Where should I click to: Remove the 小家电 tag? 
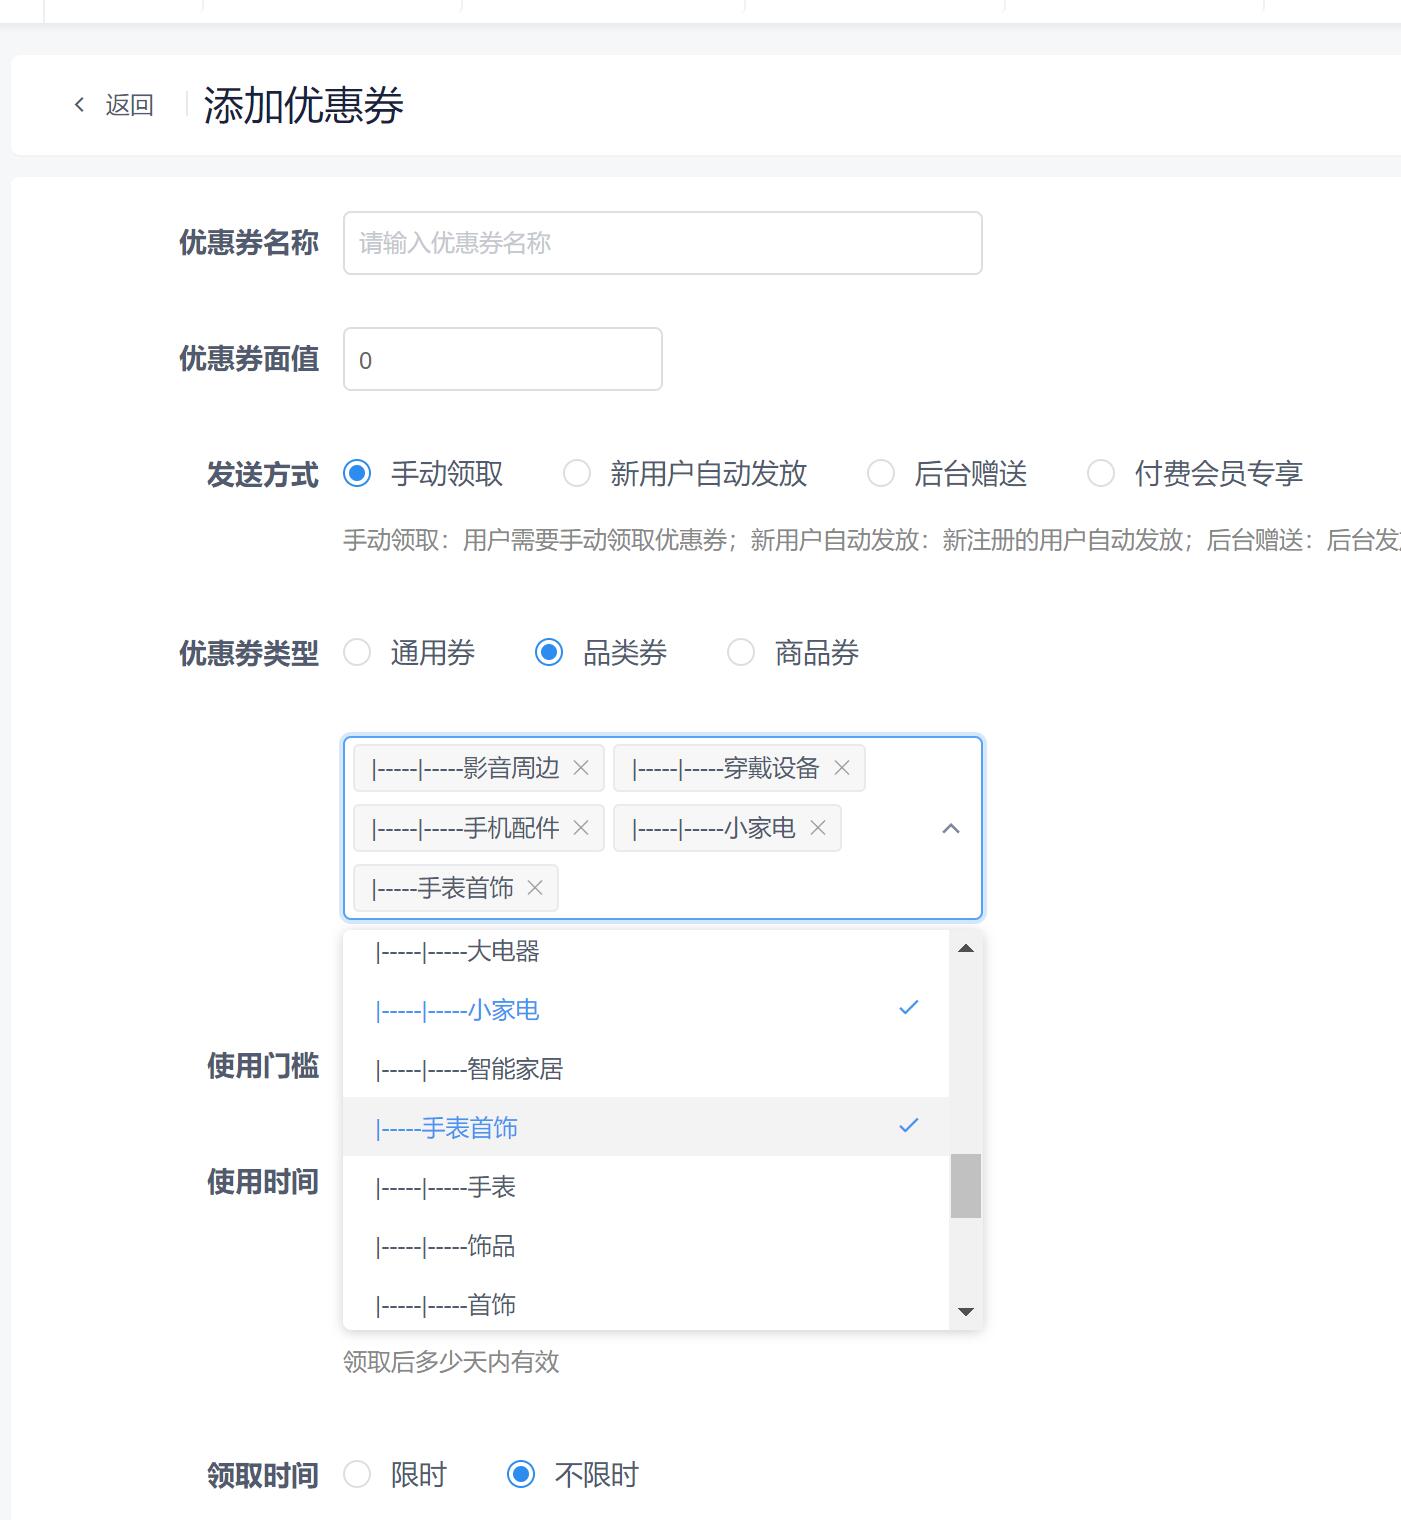coord(818,828)
